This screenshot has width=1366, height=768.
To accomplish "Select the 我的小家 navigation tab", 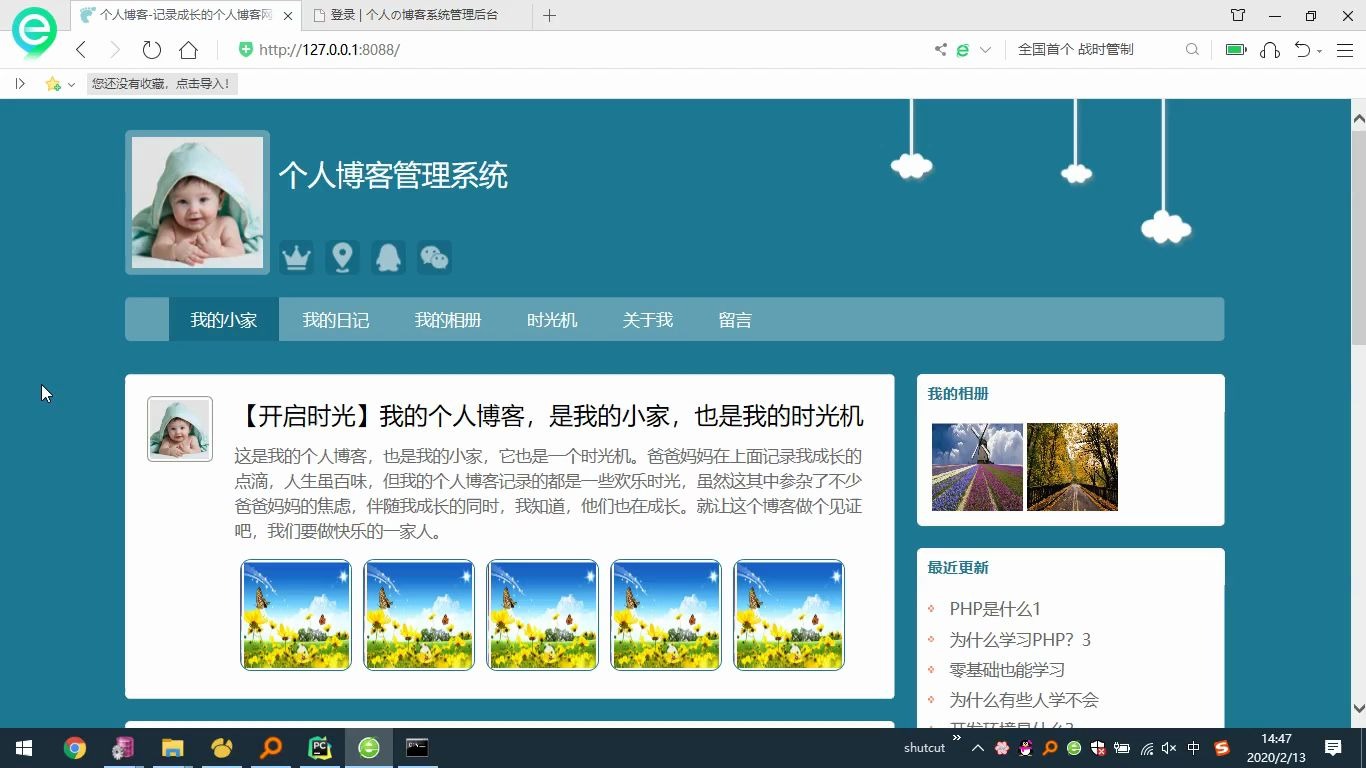I will [x=224, y=320].
